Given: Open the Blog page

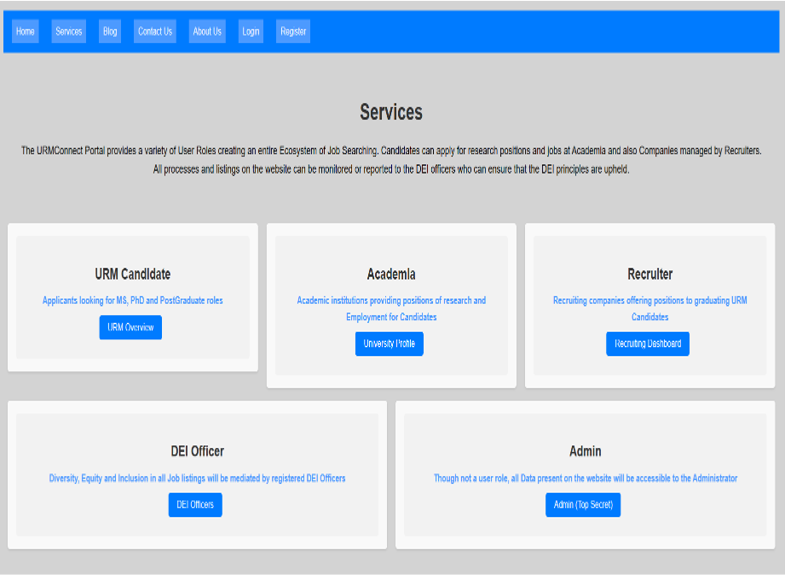Looking at the screenshot, I should pos(110,32).
